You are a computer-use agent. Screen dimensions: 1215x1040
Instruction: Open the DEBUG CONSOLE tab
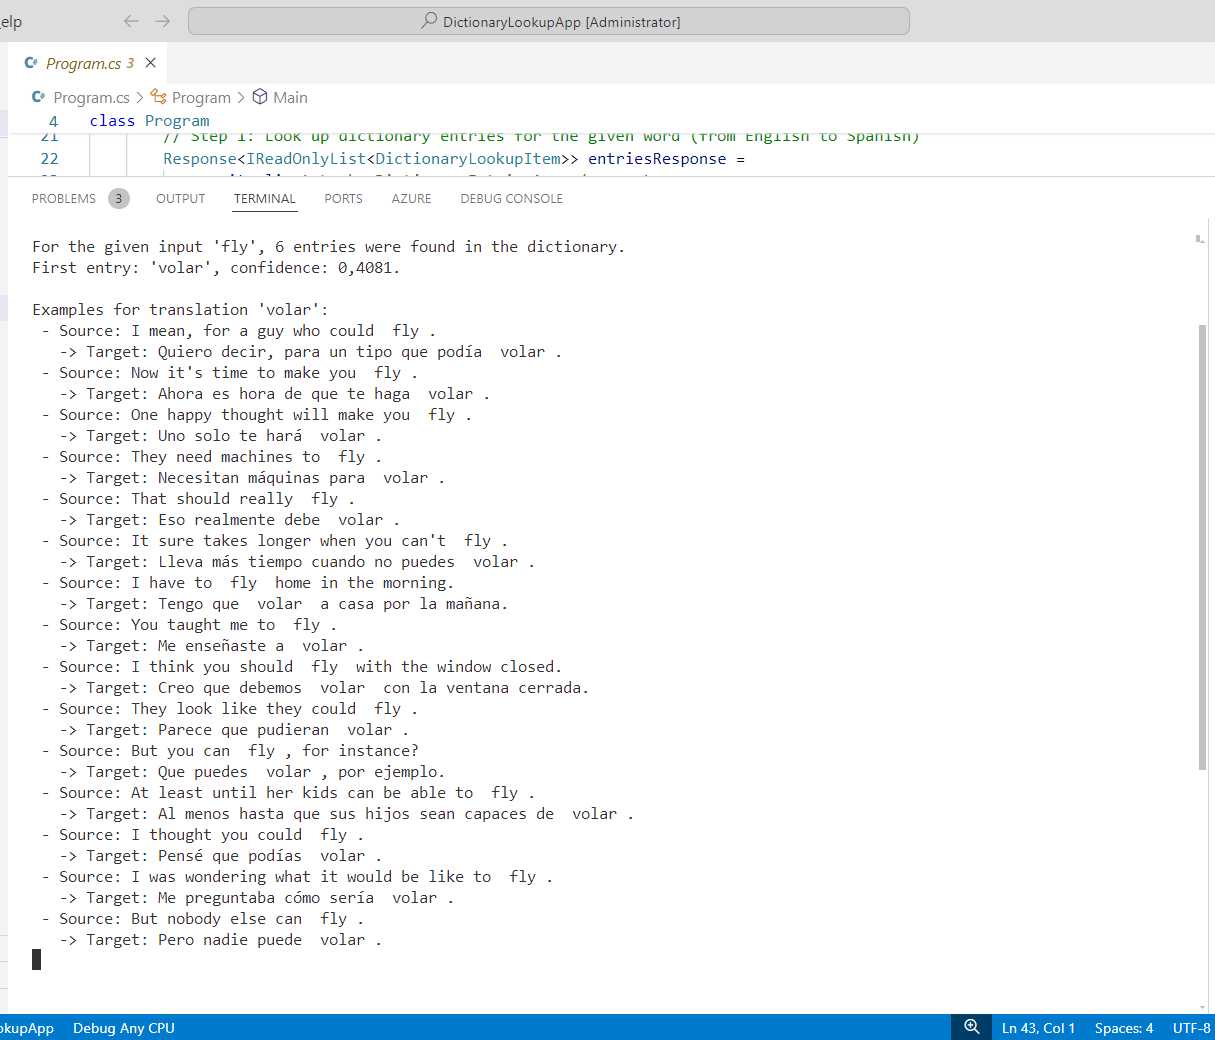(x=511, y=198)
